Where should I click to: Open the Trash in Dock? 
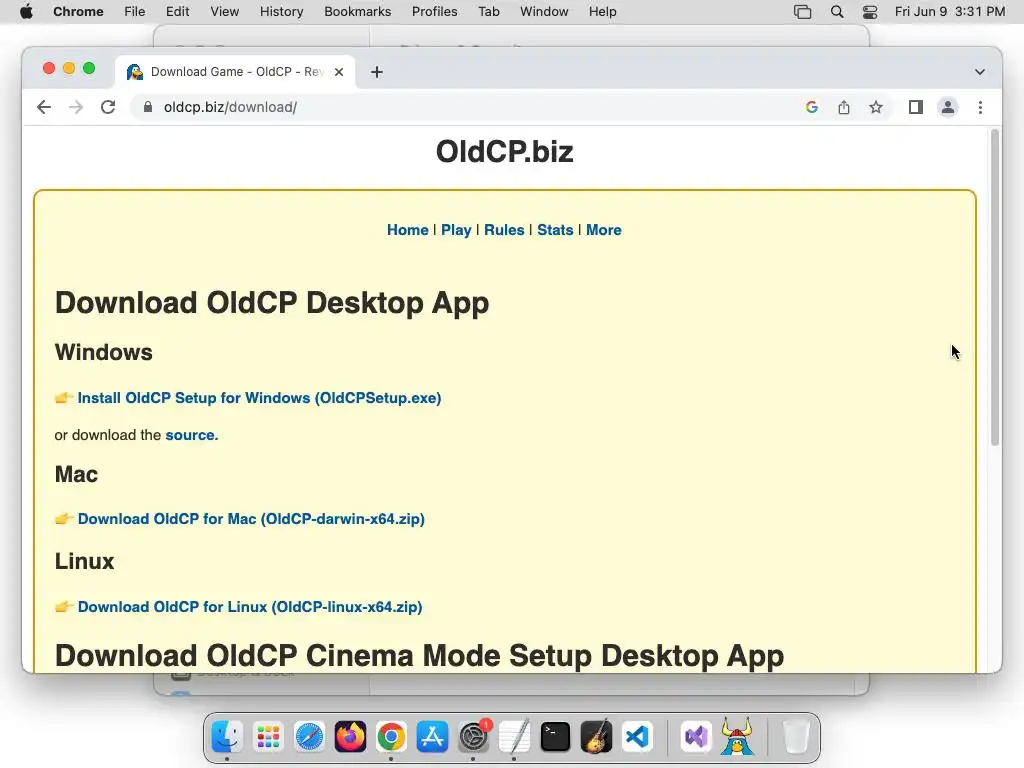[x=796, y=737]
